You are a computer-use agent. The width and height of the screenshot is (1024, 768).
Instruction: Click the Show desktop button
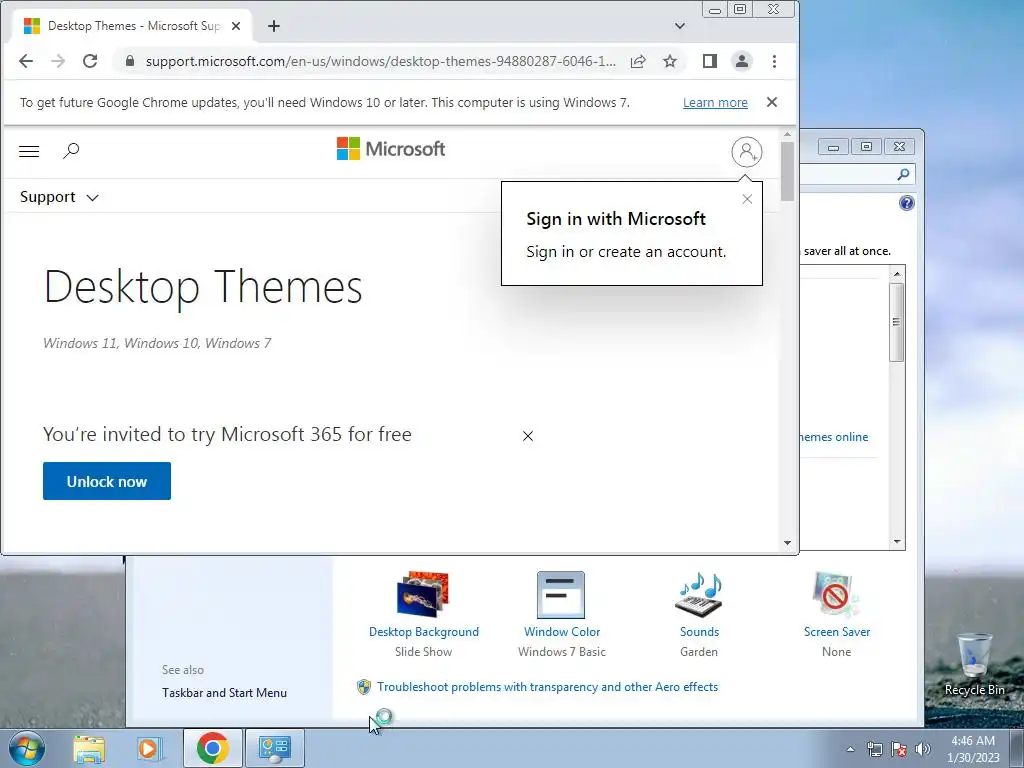tap(1017, 748)
